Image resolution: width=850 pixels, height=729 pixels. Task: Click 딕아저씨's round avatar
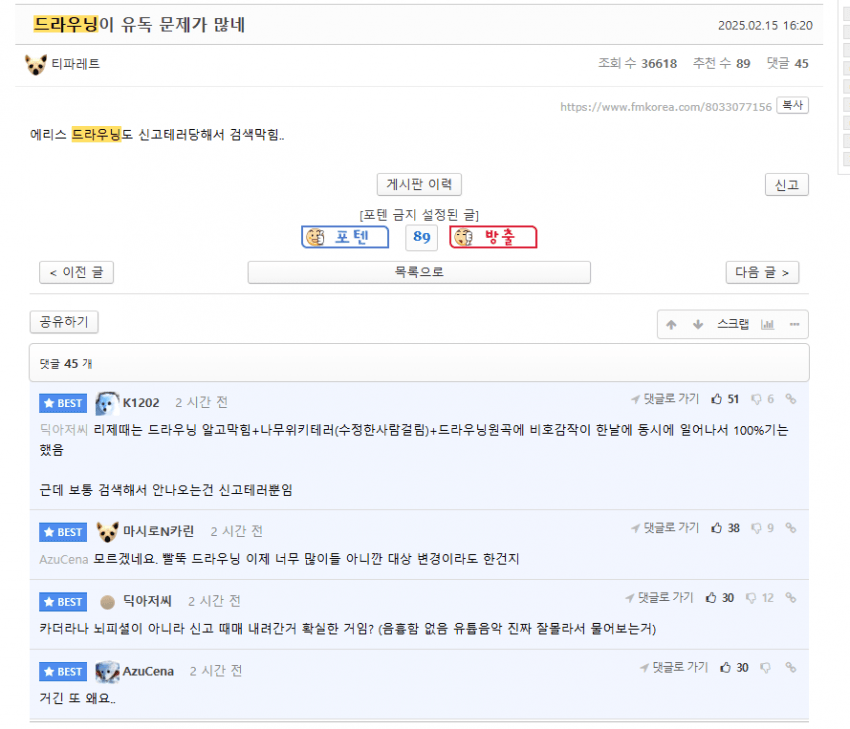click(x=107, y=602)
